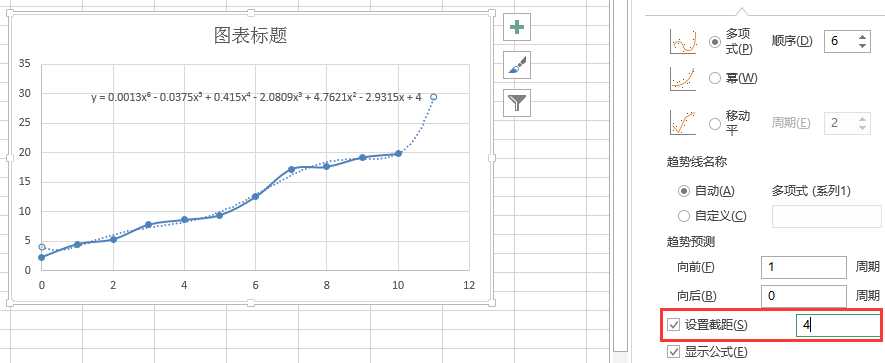Toggle the 显示公式(E) checkbox
This screenshot has width=885, height=363.
click(673, 352)
